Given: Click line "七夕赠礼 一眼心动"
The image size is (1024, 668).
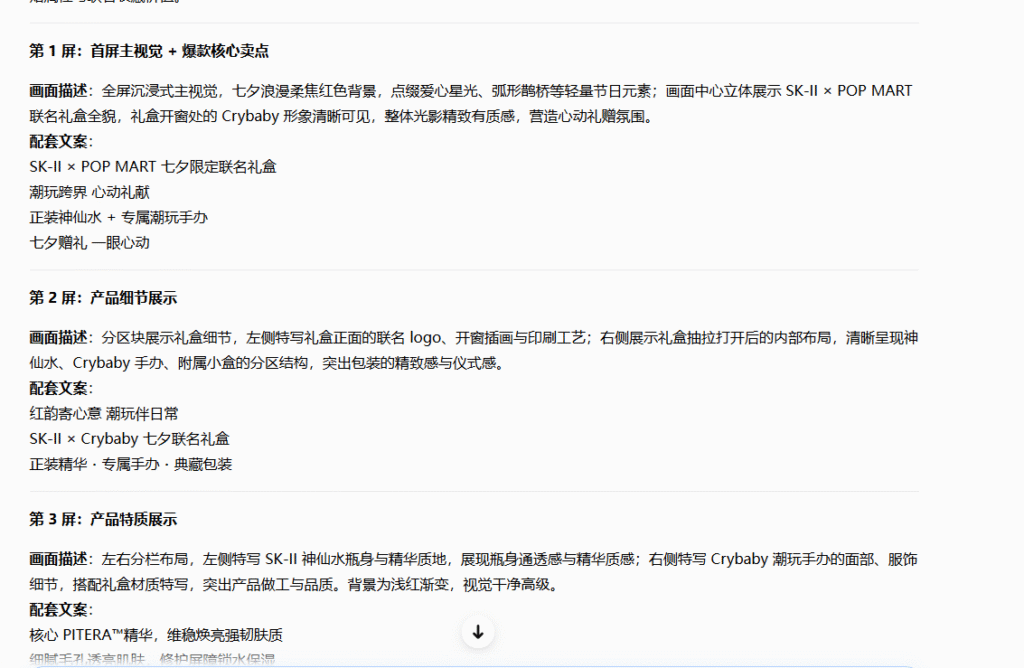Looking at the screenshot, I should tap(89, 243).
